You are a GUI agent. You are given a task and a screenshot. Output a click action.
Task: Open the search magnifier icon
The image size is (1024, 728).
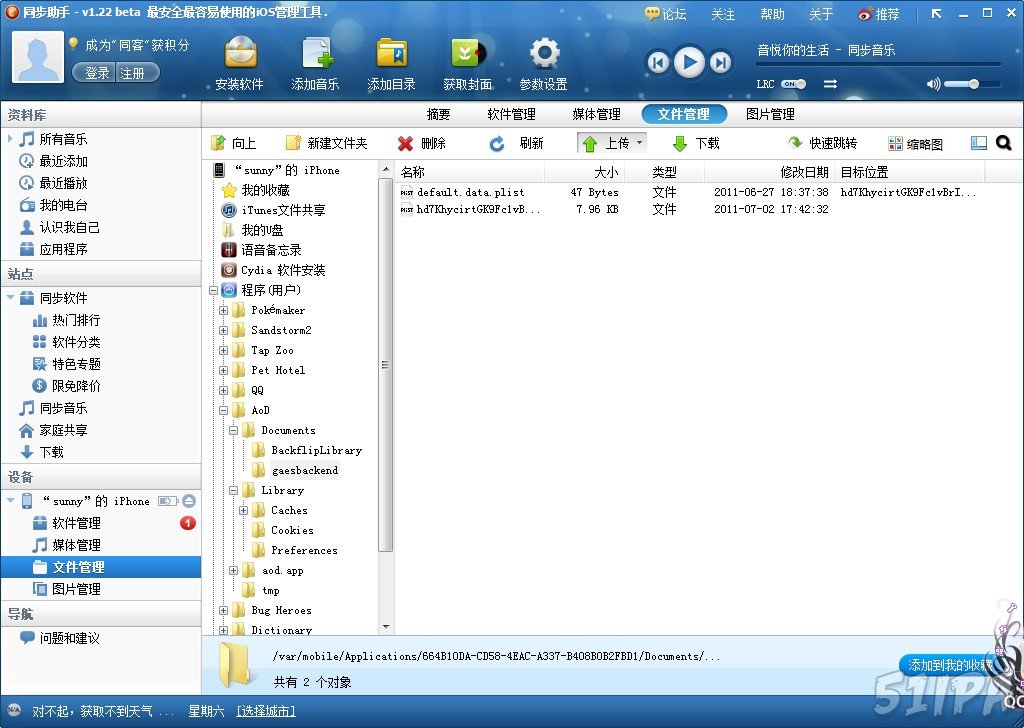click(x=1004, y=142)
